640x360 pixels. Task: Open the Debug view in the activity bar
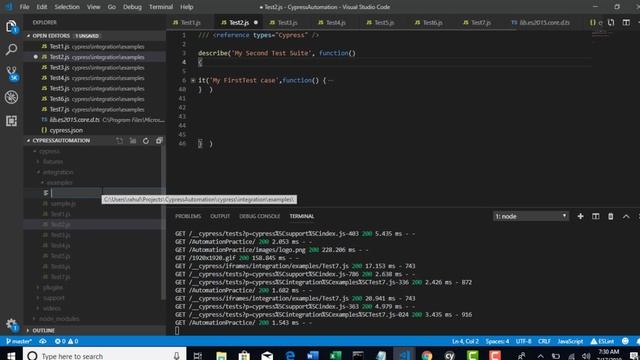pos(11,97)
